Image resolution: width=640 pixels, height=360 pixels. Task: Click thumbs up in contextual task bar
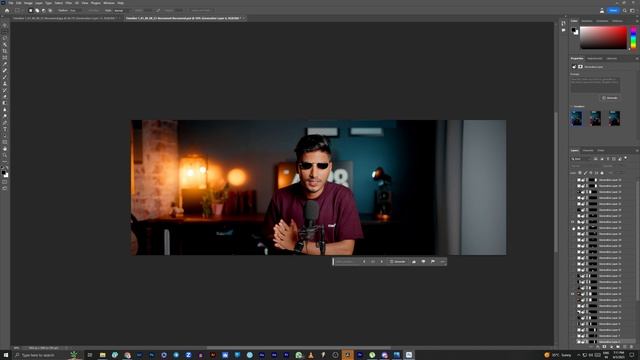pos(414,262)
